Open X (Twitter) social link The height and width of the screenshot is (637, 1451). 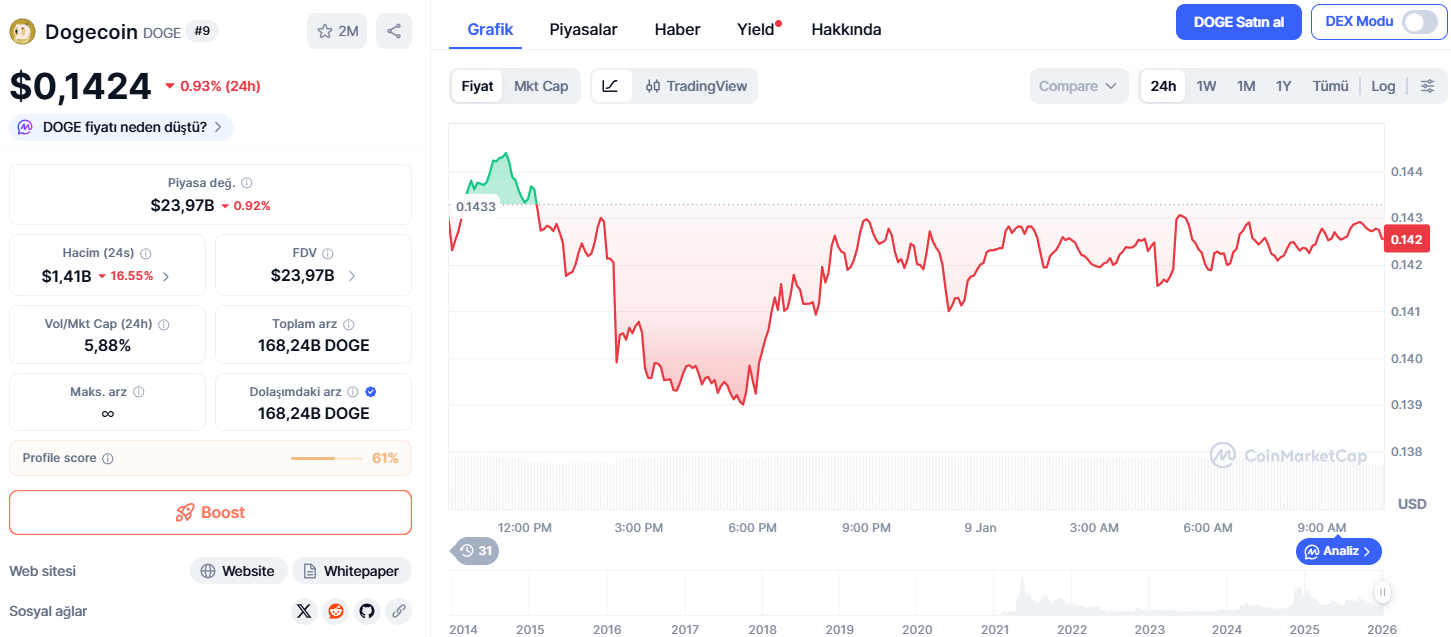click(x=305, y=610)
